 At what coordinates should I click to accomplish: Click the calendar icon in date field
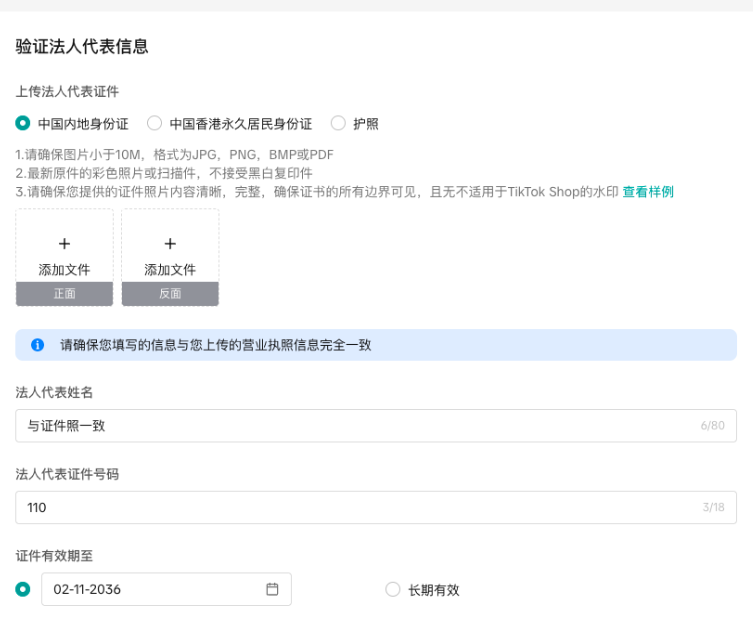tap(272, 589)
